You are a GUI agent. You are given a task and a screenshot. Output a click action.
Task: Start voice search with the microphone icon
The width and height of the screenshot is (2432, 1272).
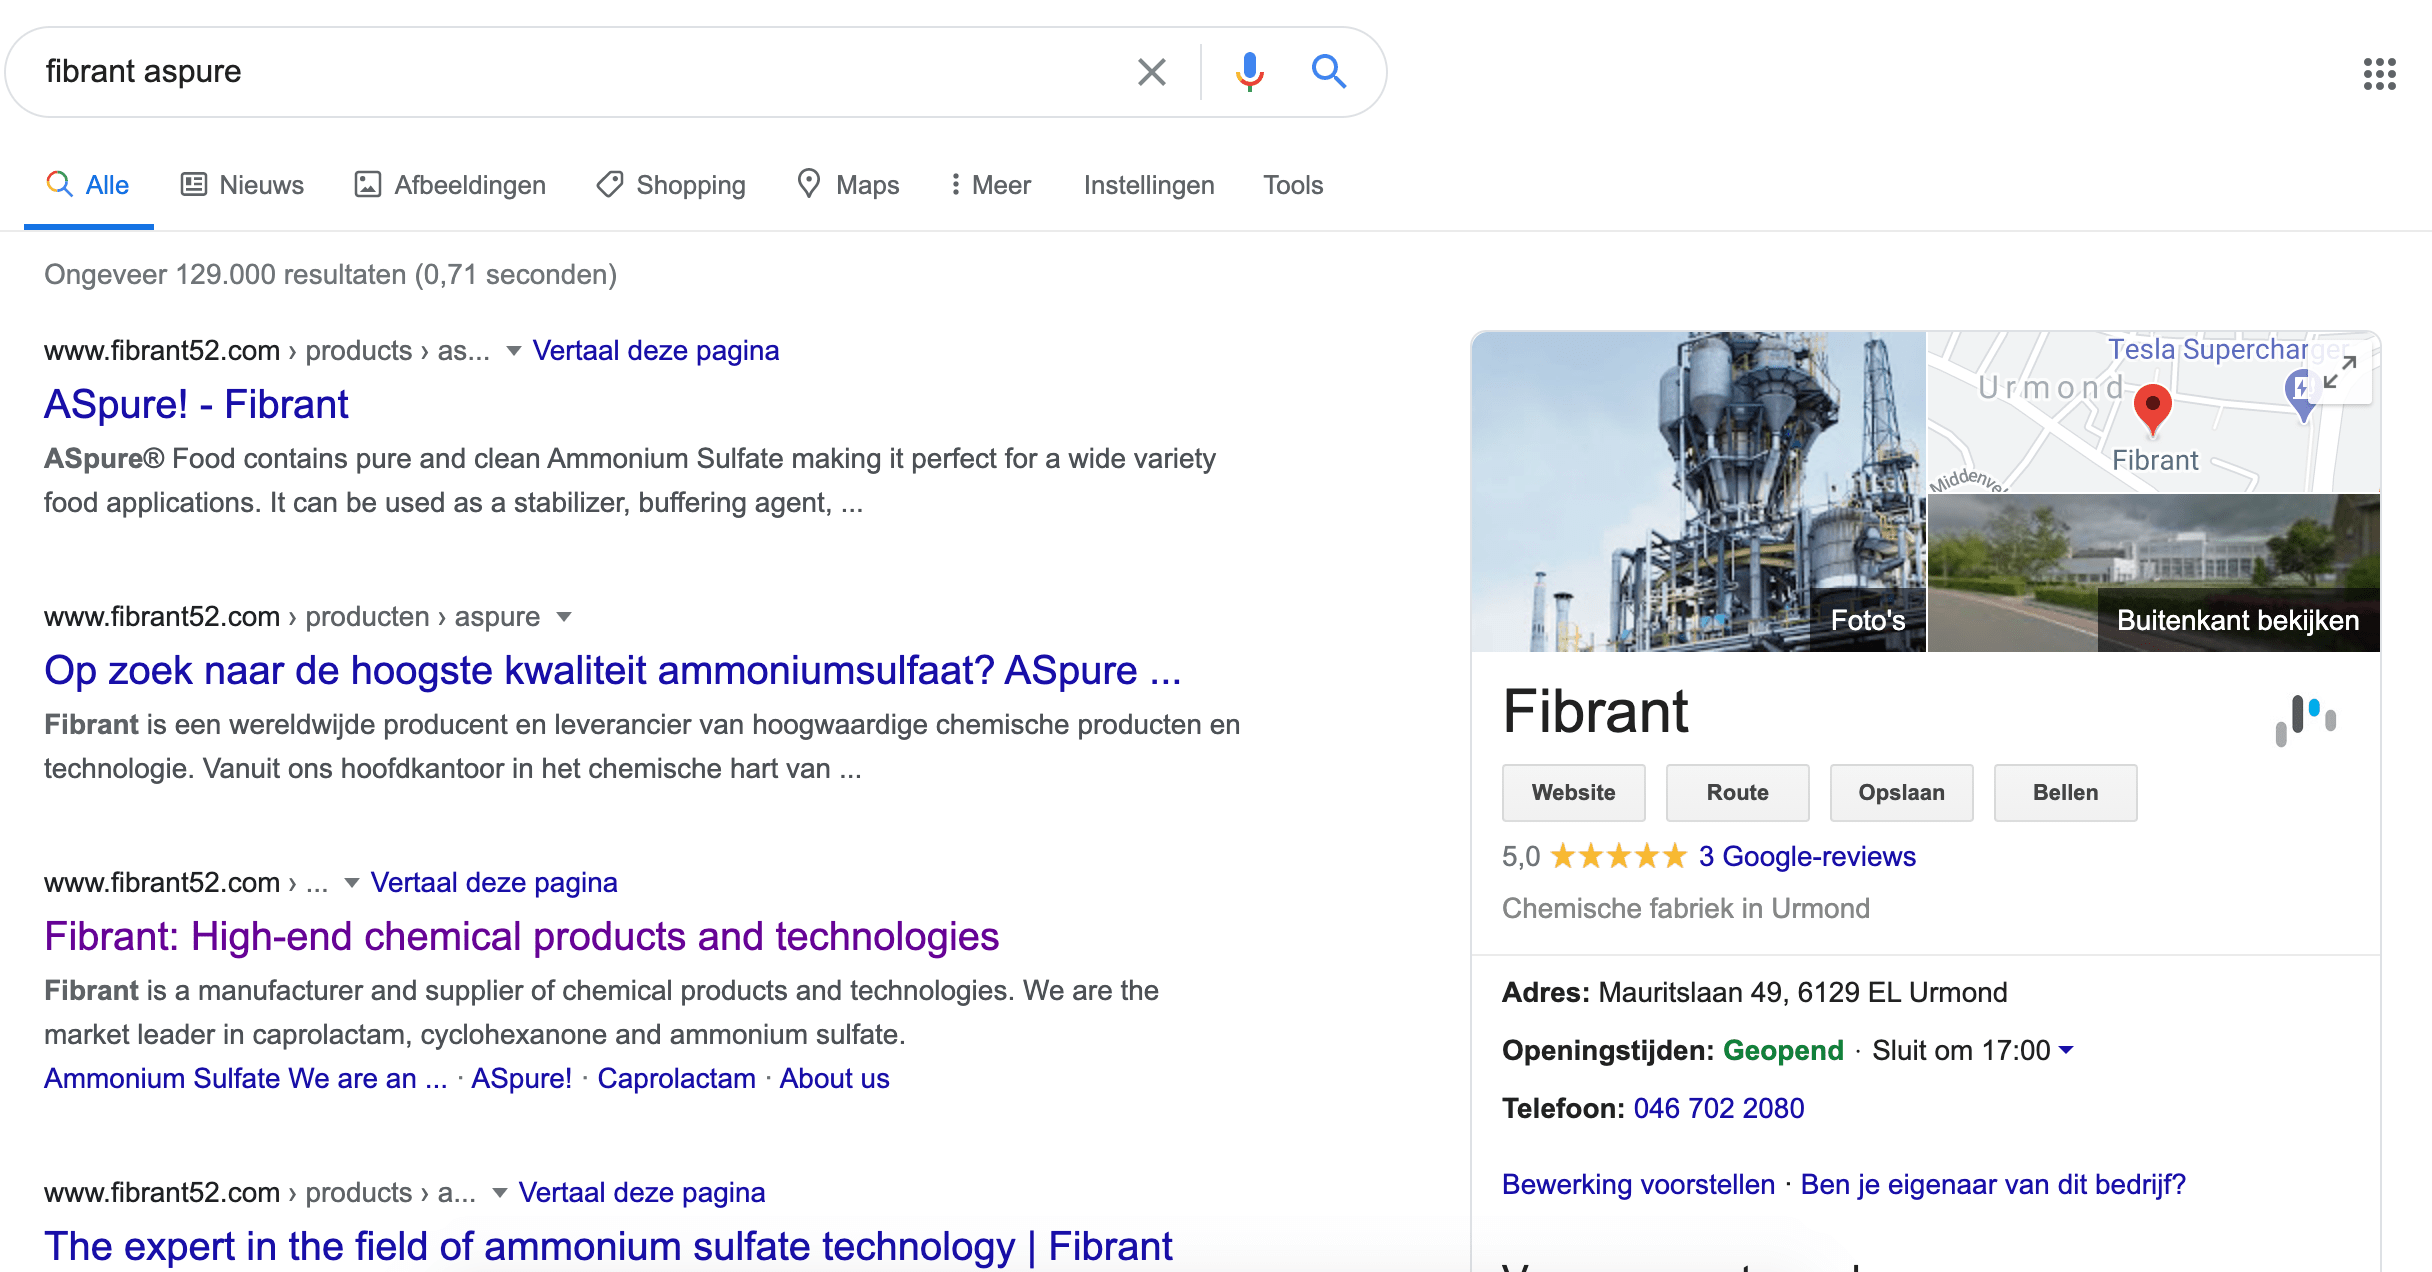[x=1249, y=72]
